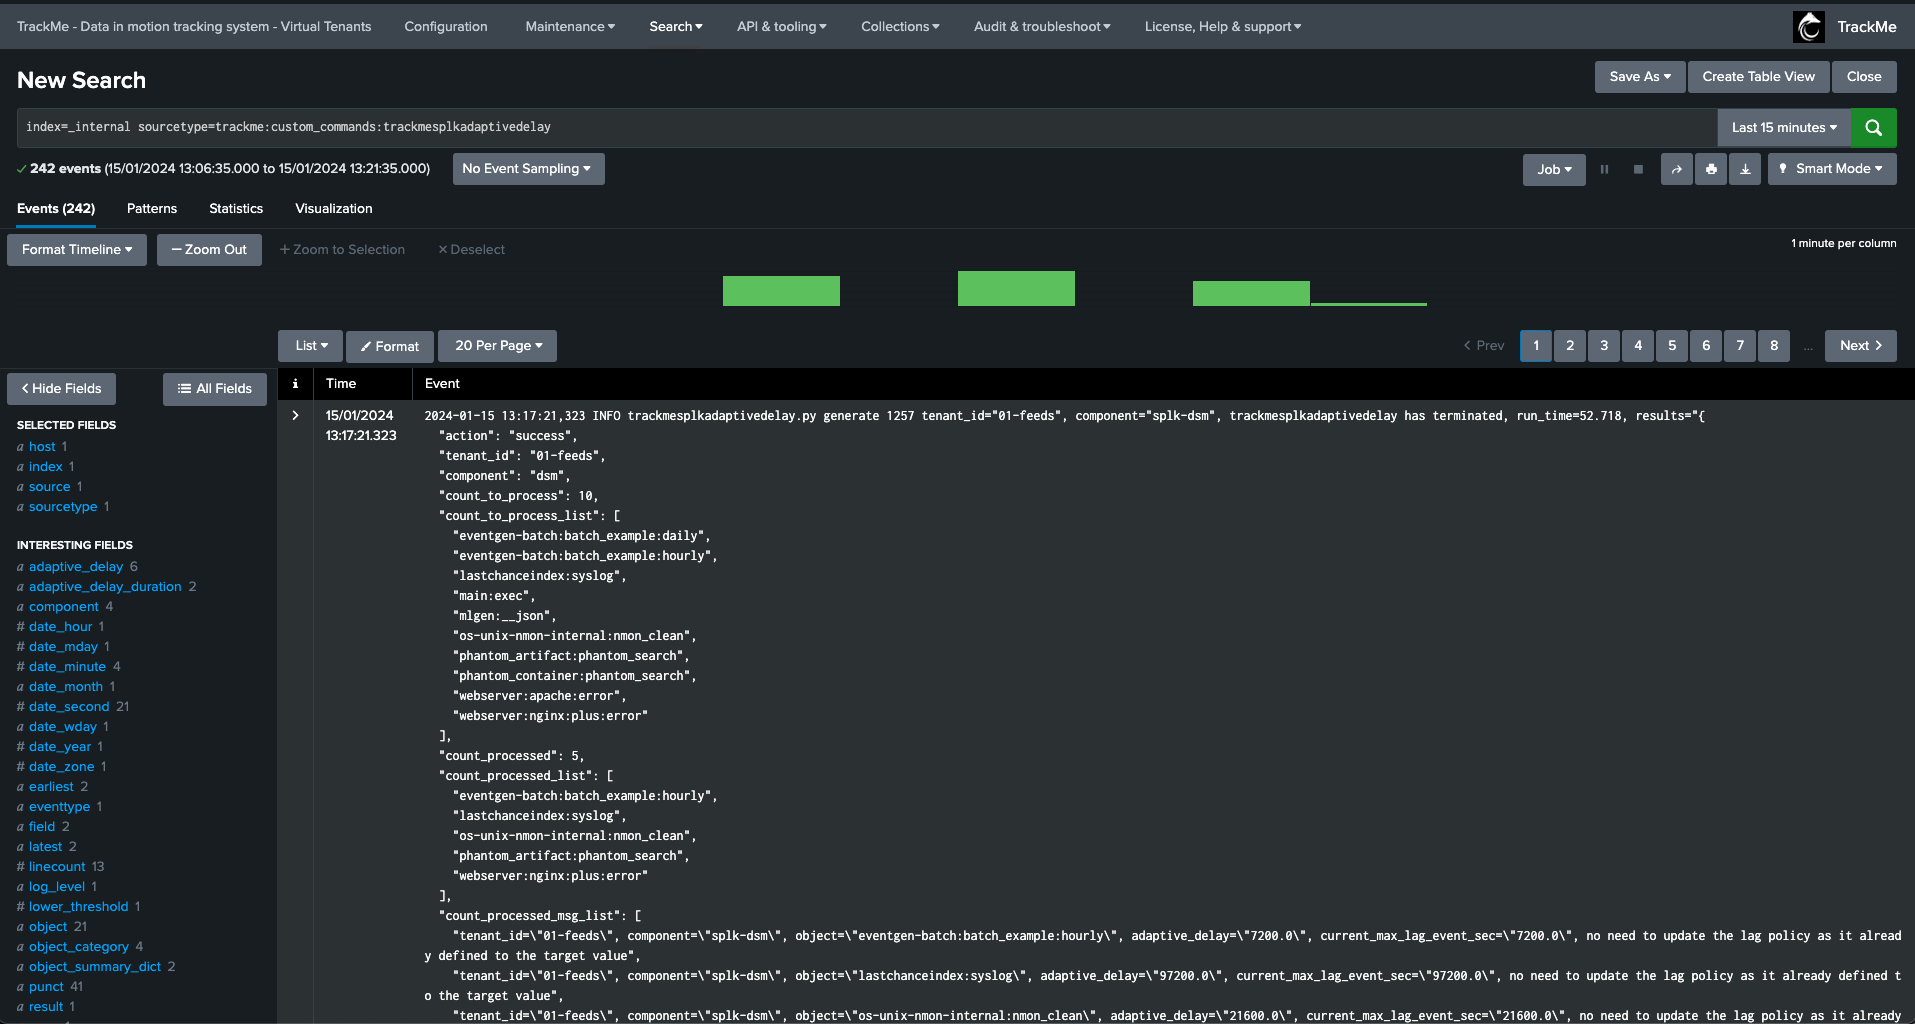Click the Print results icon
The width and height of the screenshot is (1915, 1024).
coord(1711,169)
